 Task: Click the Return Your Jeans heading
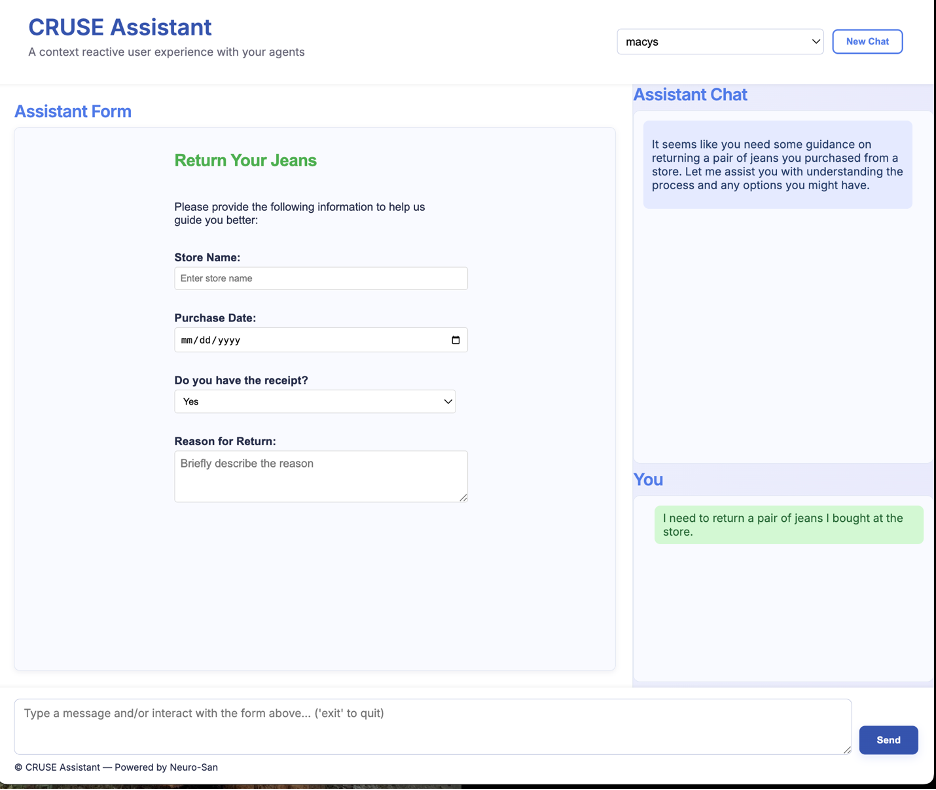[245, 160]
